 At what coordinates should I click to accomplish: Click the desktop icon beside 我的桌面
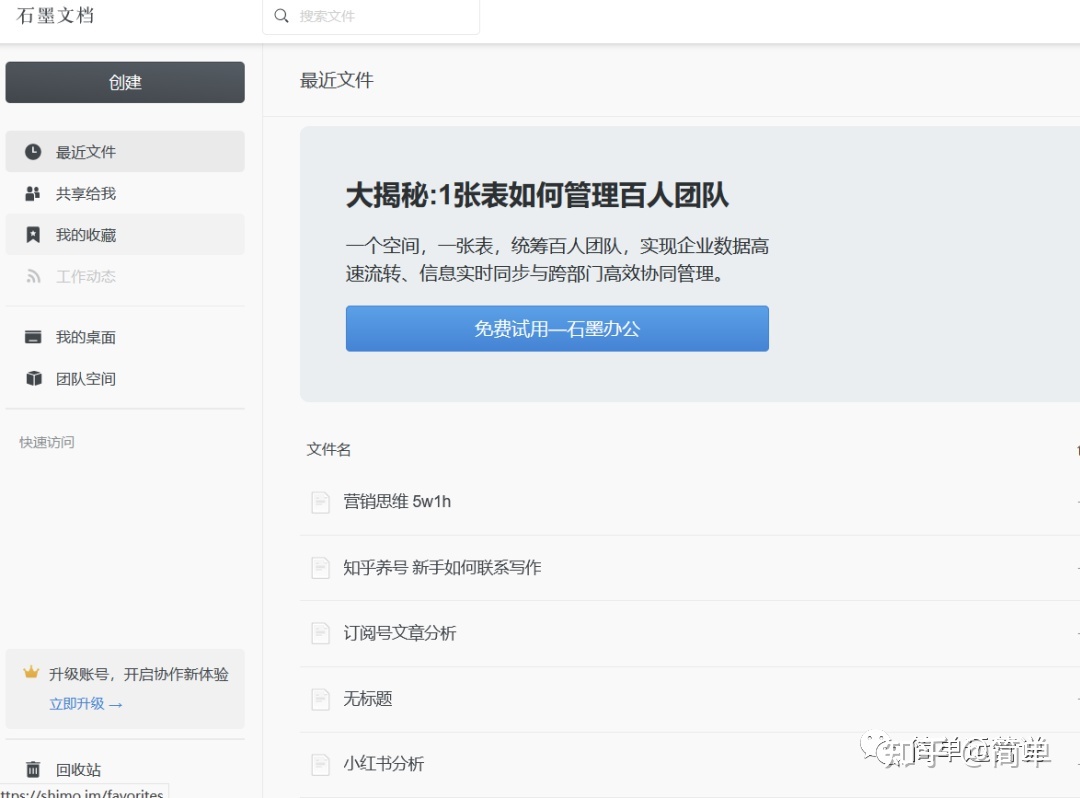tap(33, 337)
